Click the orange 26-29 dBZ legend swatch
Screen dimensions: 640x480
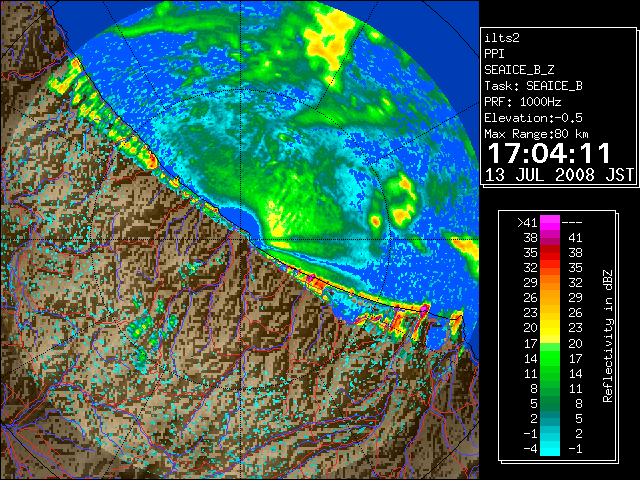(550, 298)
